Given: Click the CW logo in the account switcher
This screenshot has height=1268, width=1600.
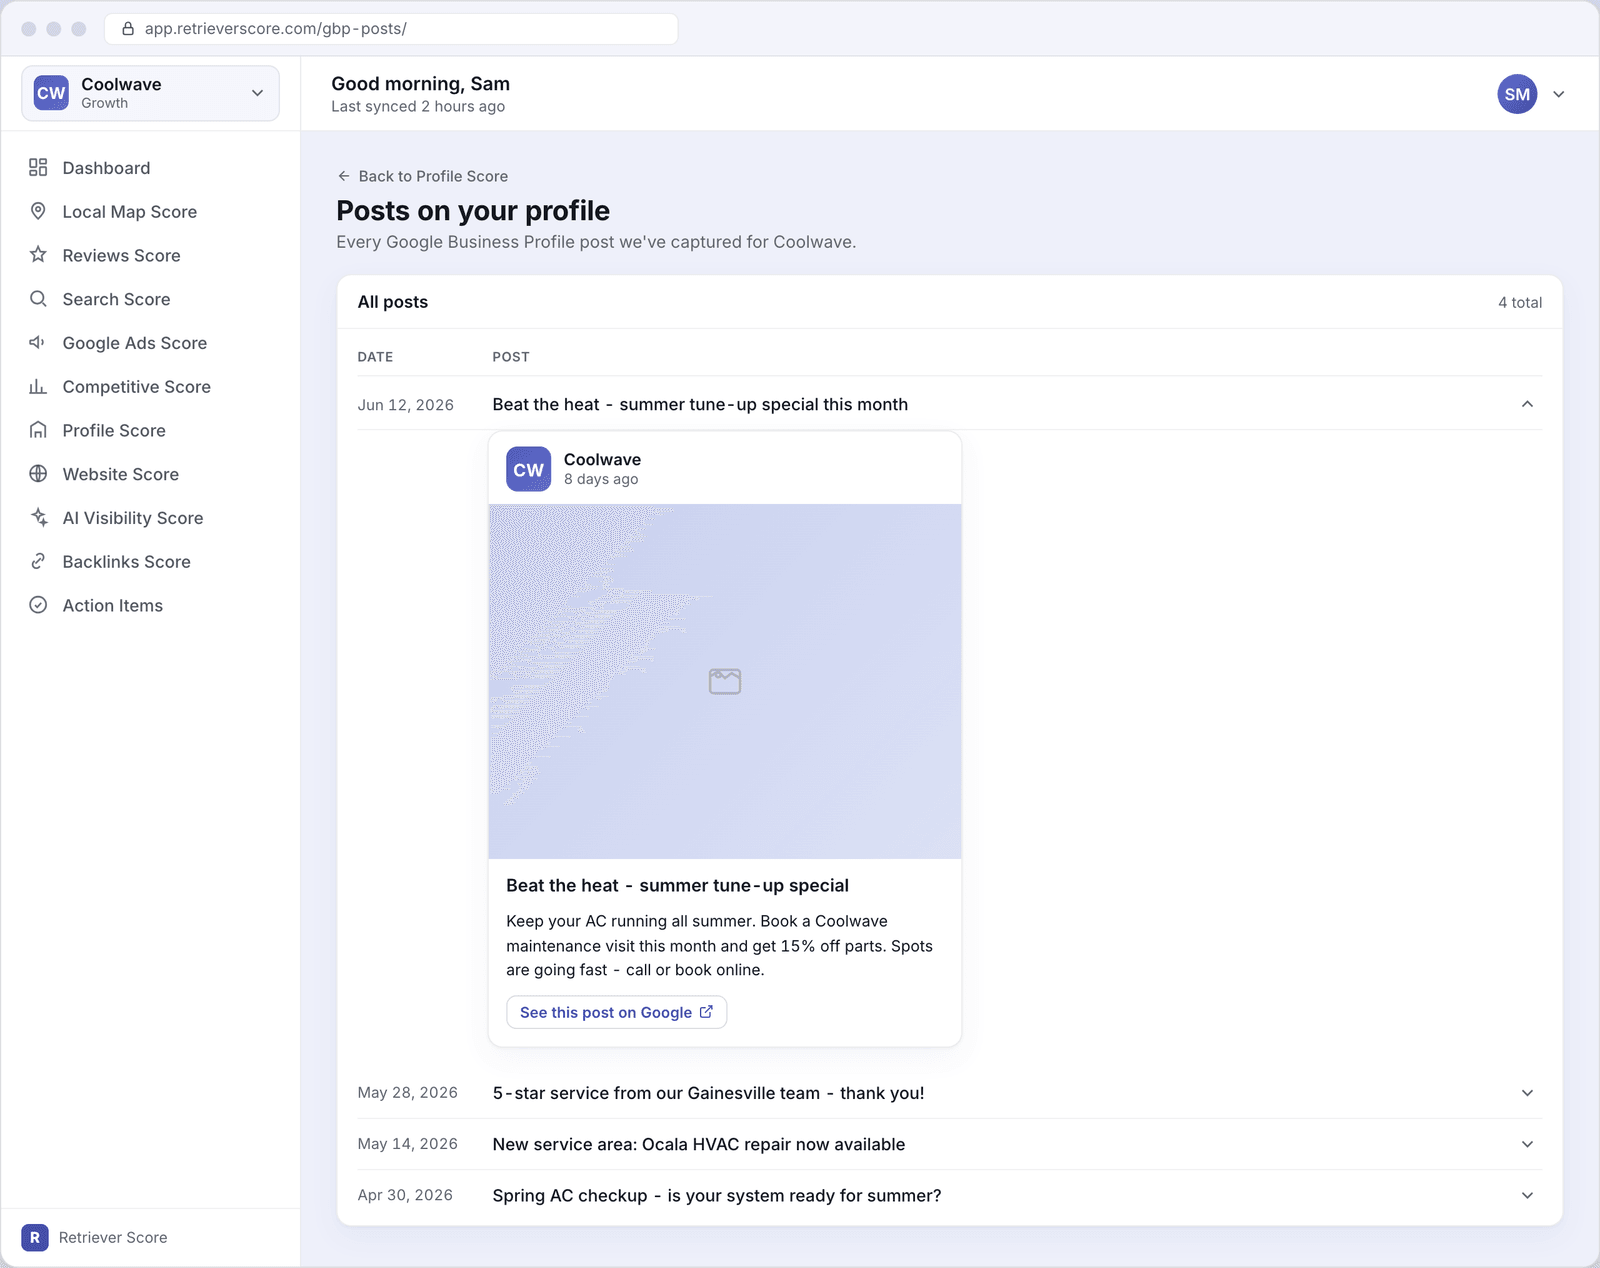Looking at the screenshot, I should tap(51, 93).
